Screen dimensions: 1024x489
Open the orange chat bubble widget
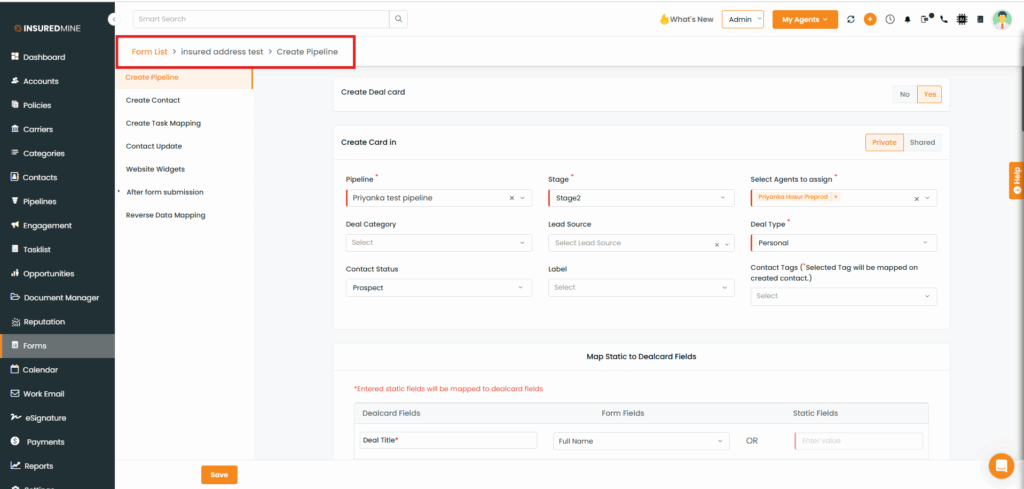[x=1000, y=465]
